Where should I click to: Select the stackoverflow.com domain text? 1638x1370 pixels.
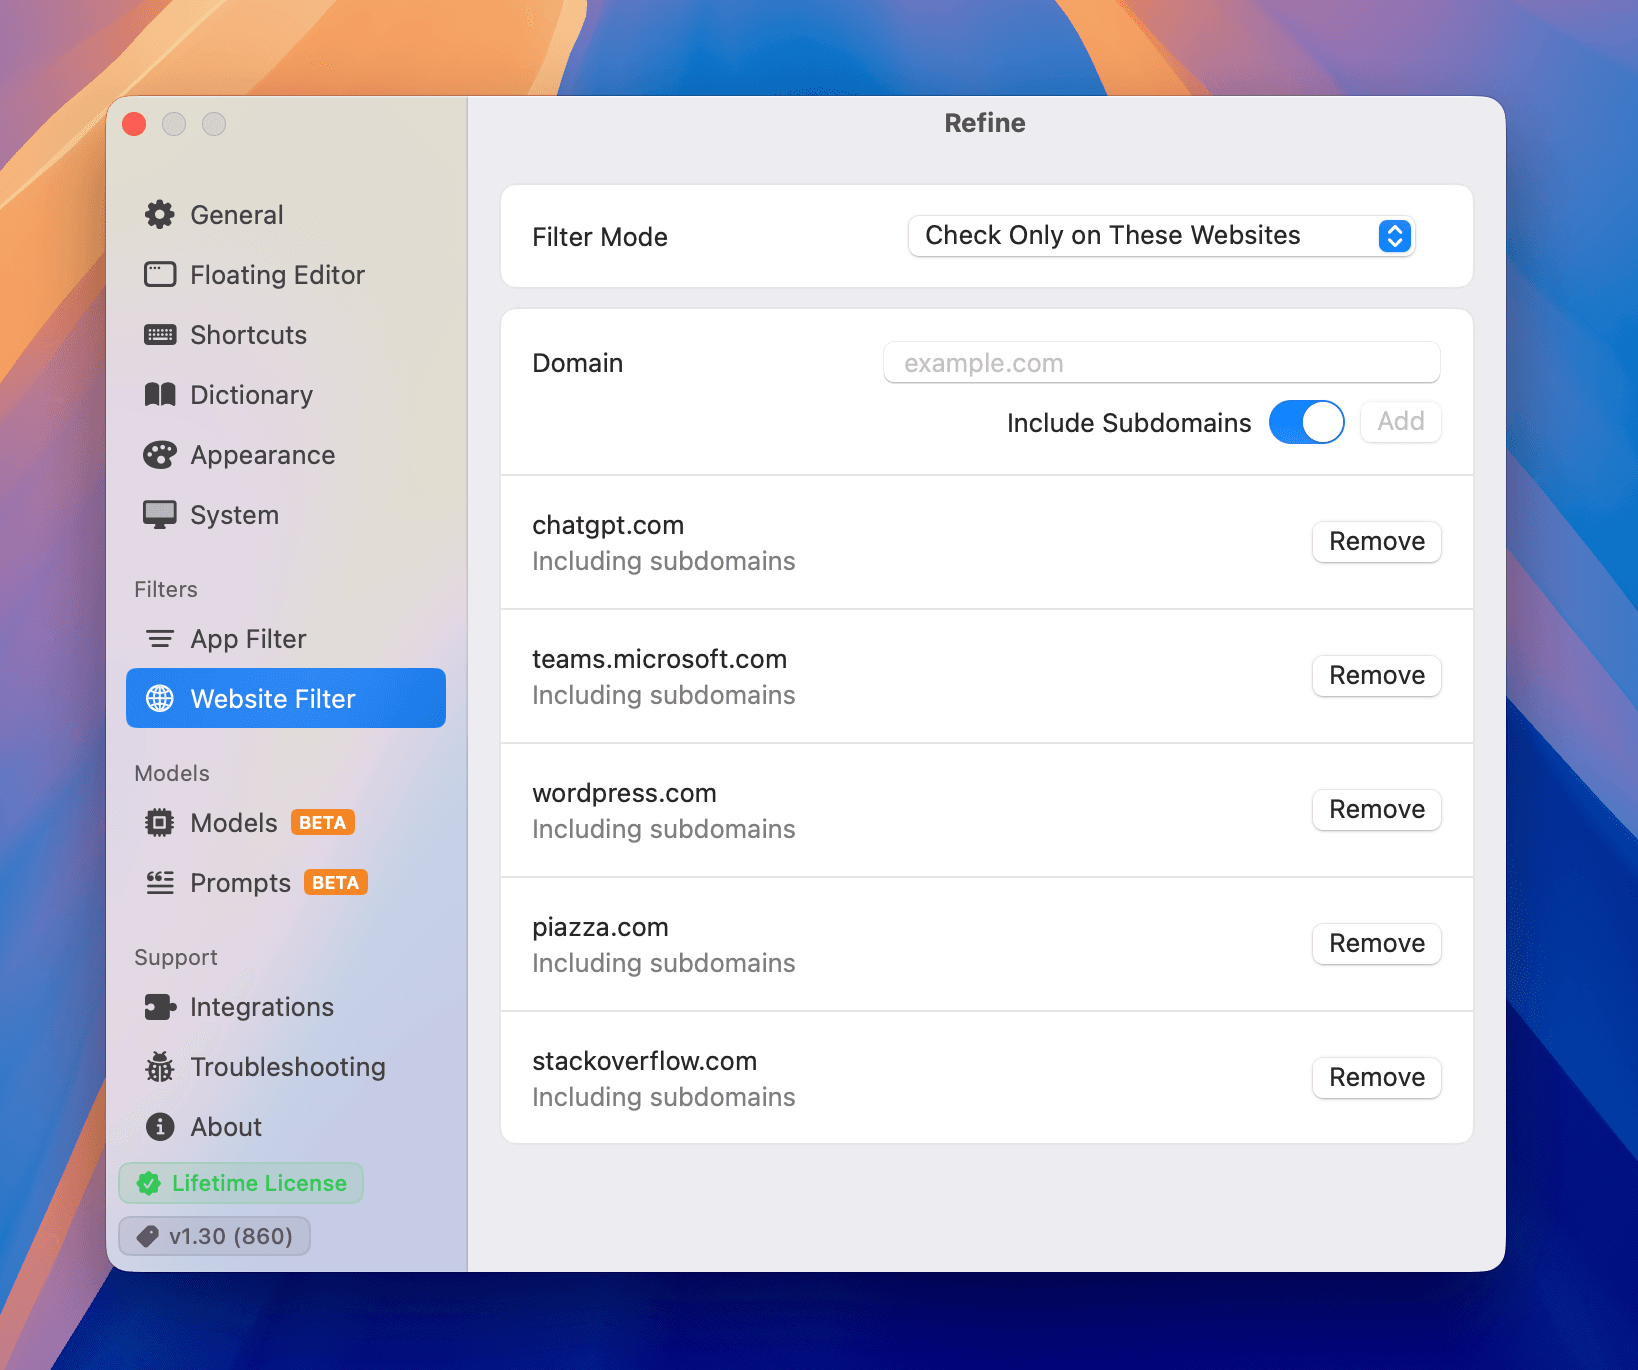point(644,1061)
